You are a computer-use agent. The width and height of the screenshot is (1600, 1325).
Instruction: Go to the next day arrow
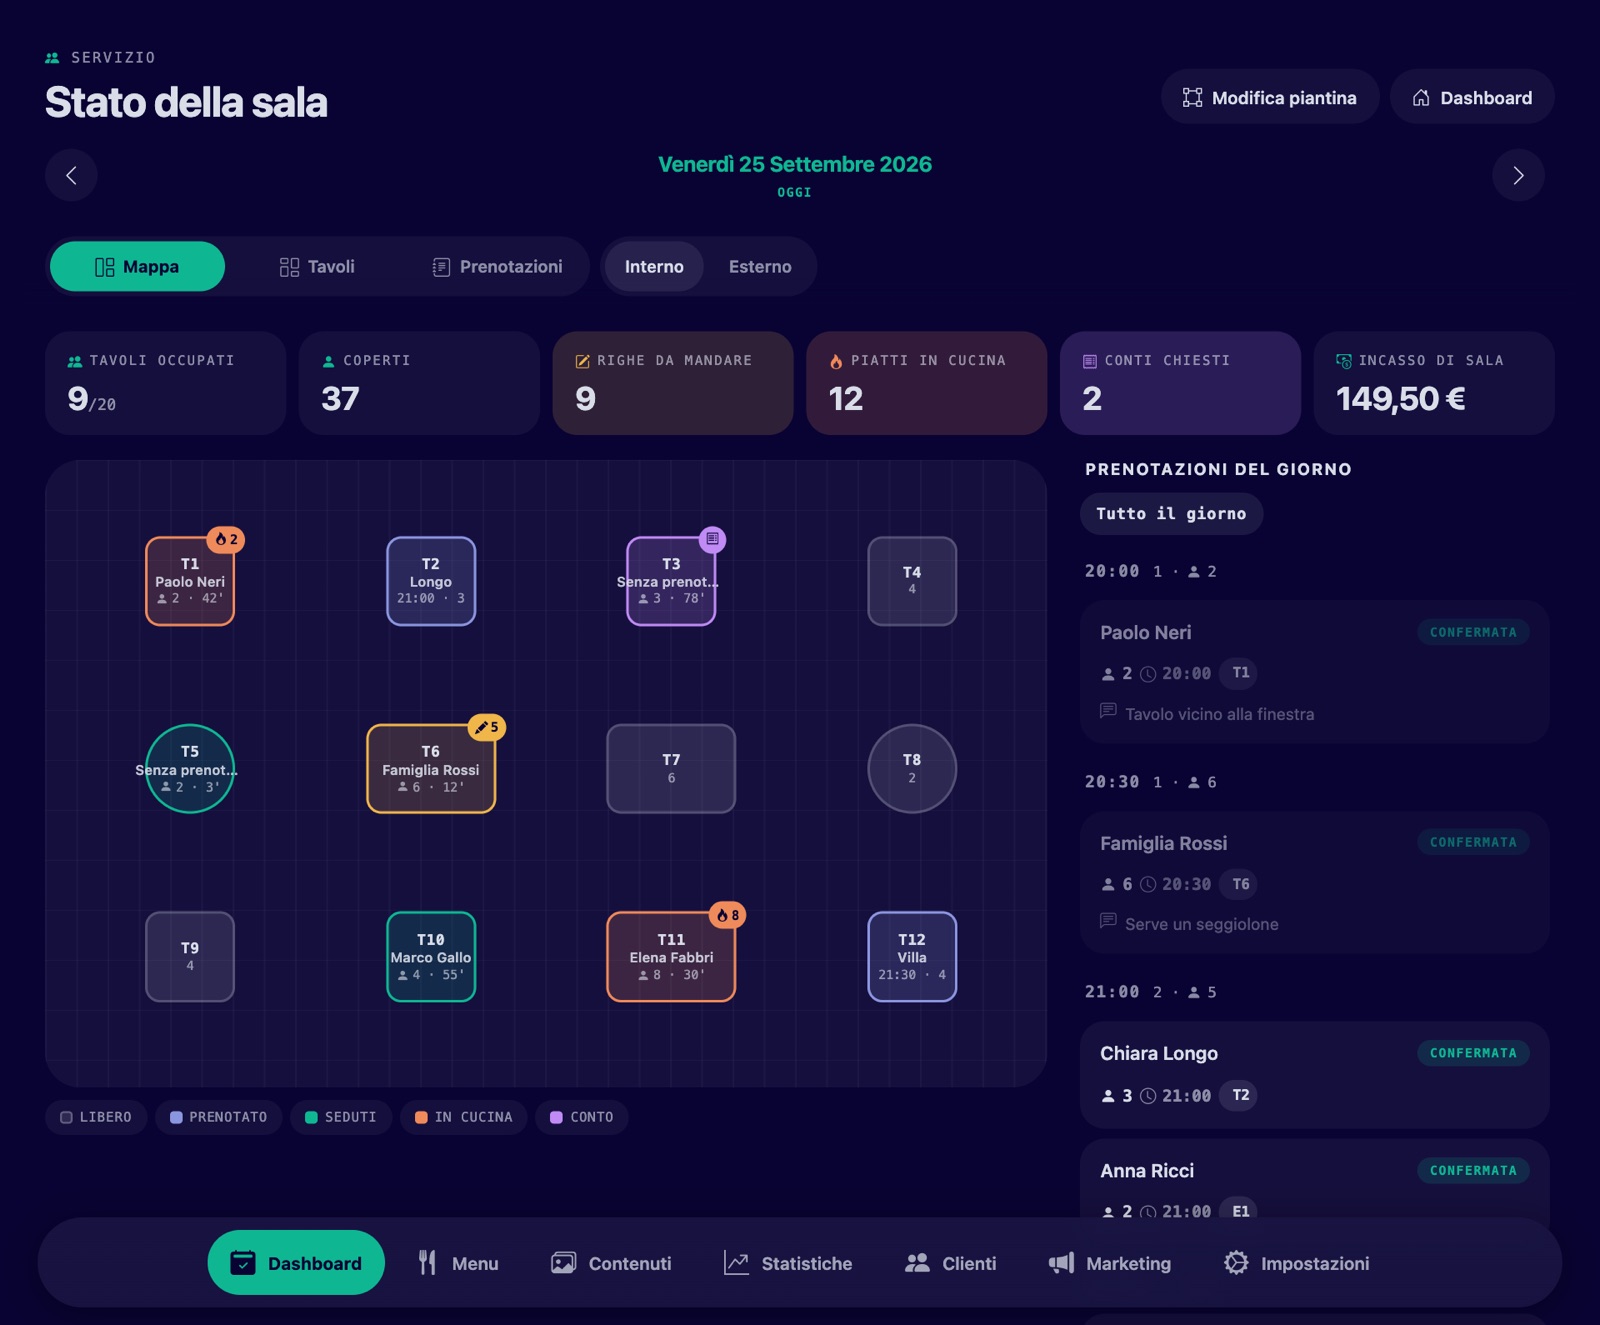[x=1518, y=175]
